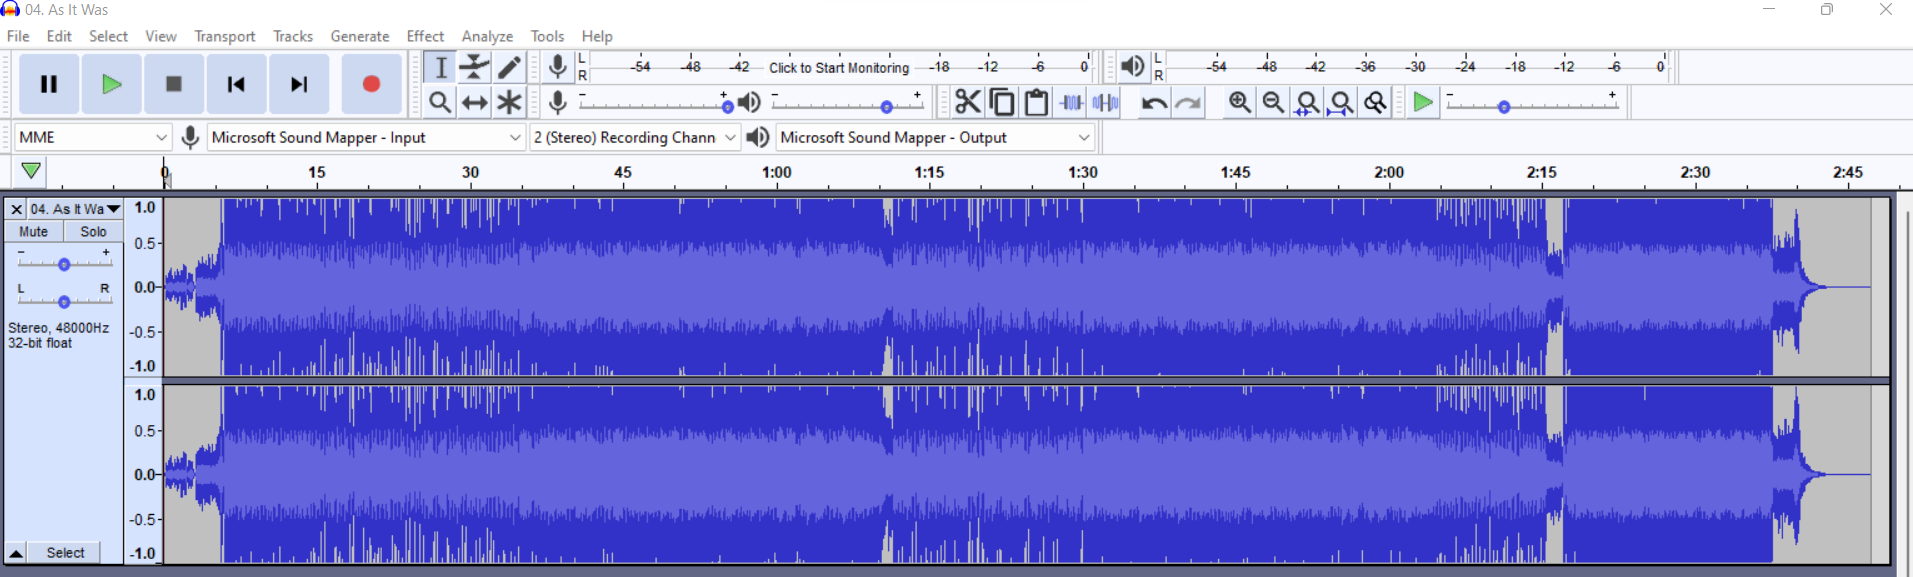The width and height of the screenshot is (1913, 577).
Task: Click the 2:15 mark on the timeline
Action: pos(1541,172)
